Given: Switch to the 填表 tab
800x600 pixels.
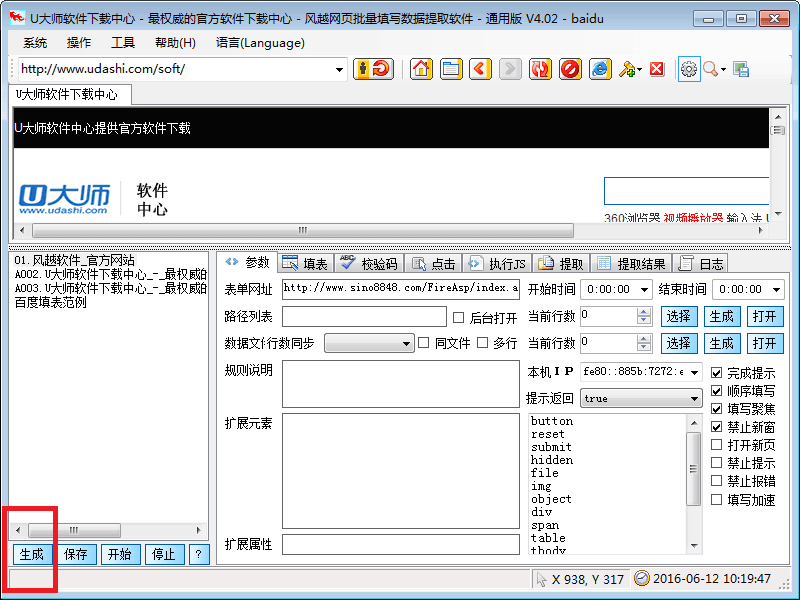Looking at the screenshot, I should coord(305,264).
